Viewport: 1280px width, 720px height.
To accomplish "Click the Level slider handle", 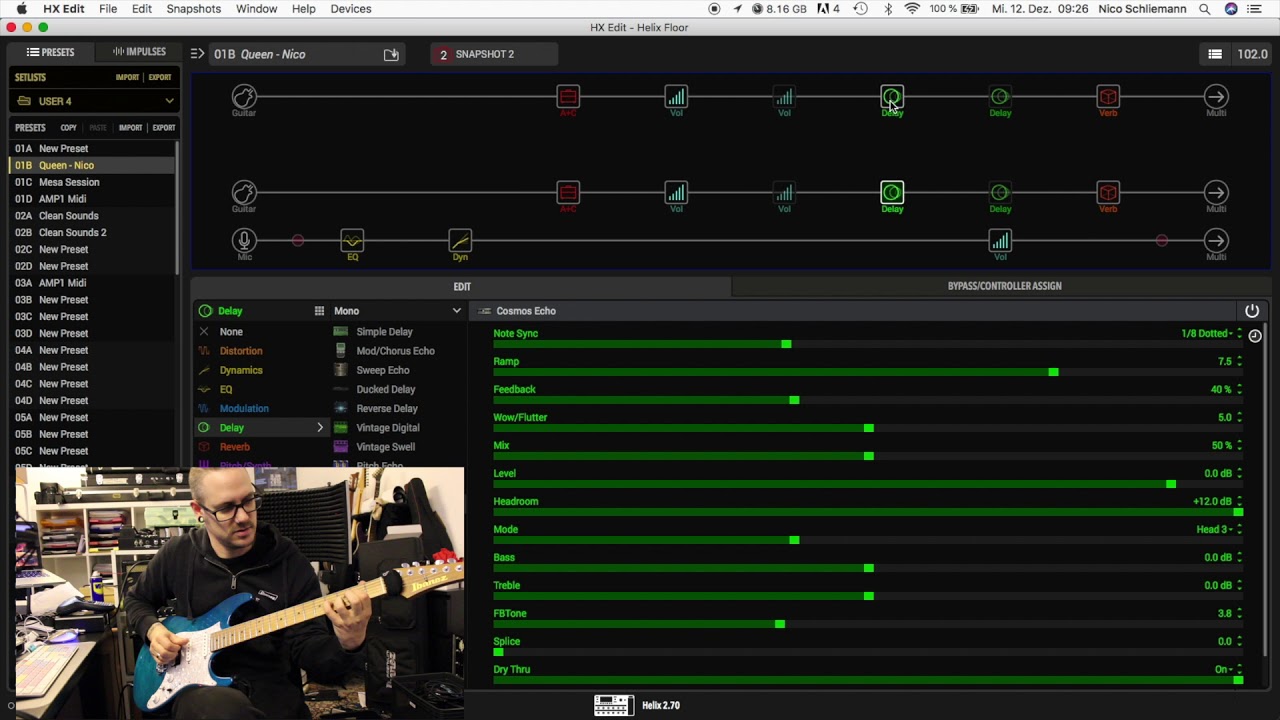I will click(1170, 484).
